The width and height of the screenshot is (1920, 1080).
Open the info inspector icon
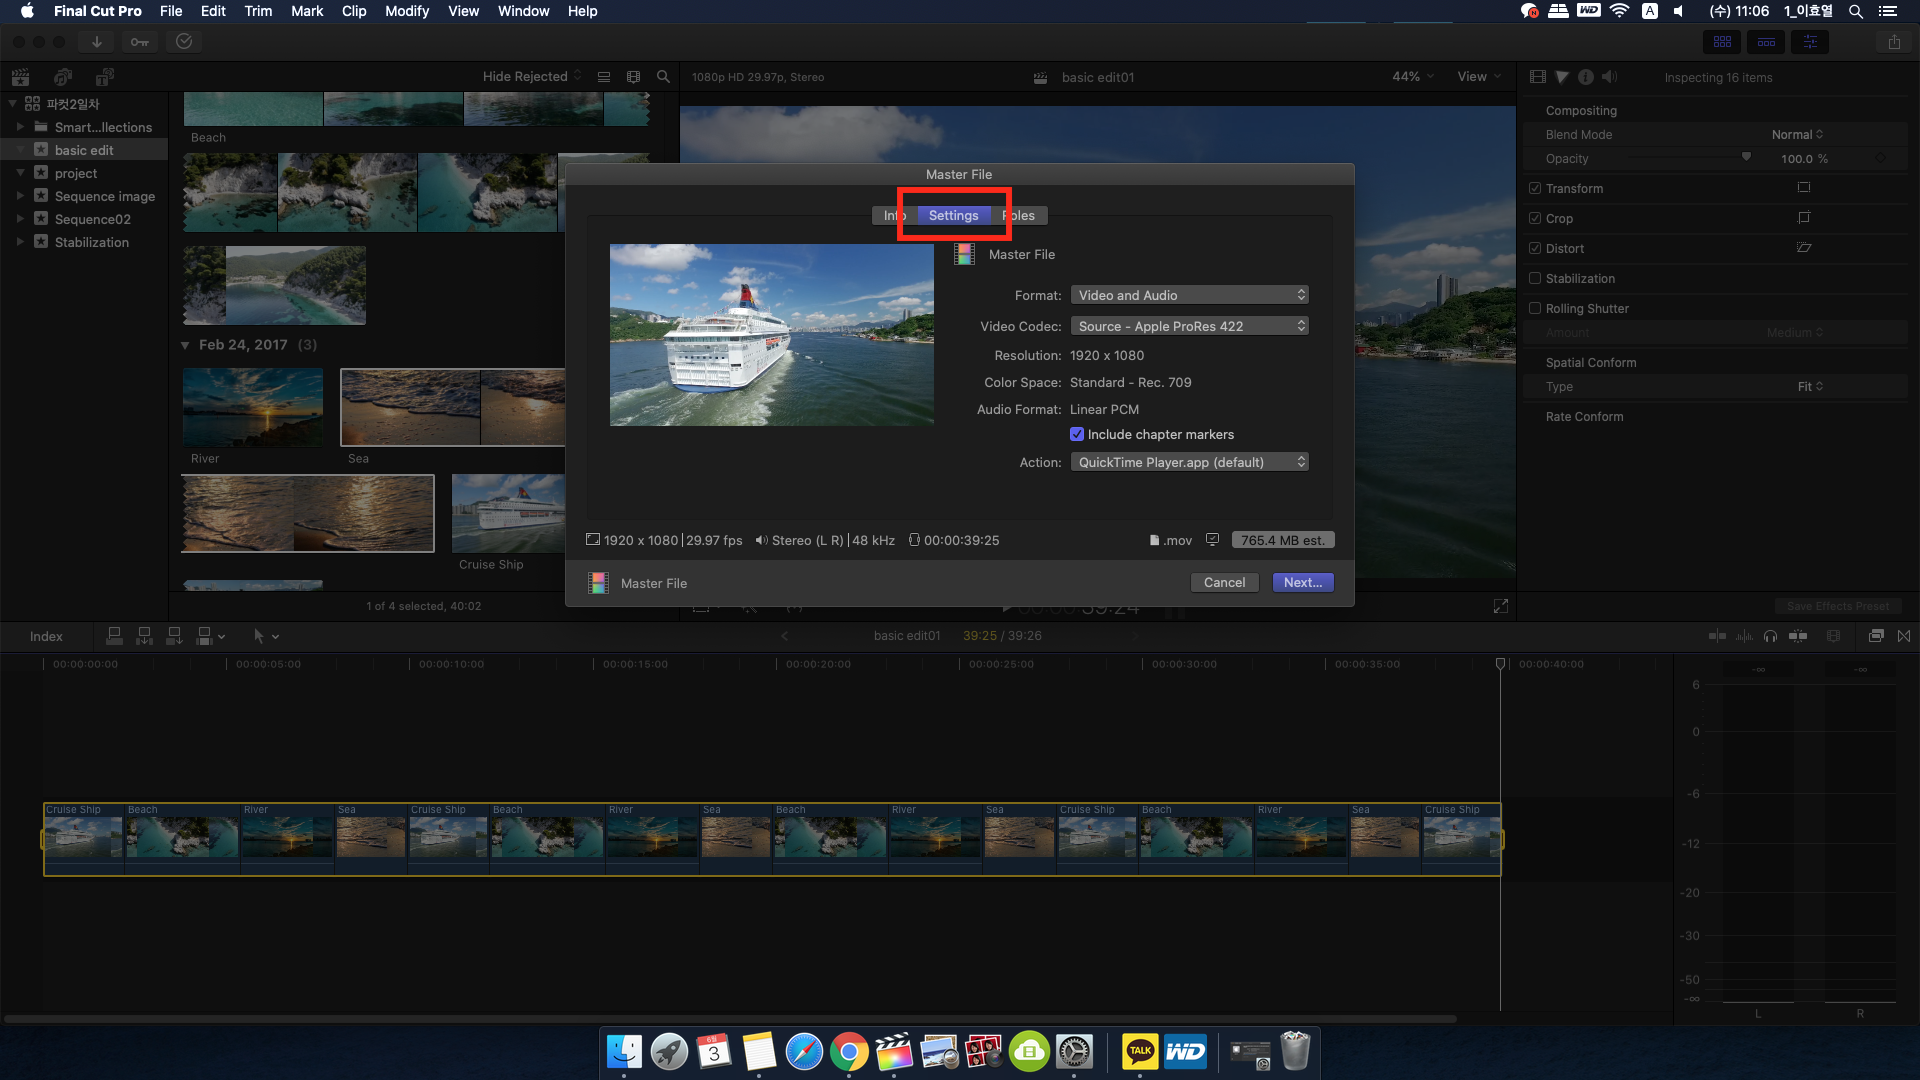[1586, 77]
